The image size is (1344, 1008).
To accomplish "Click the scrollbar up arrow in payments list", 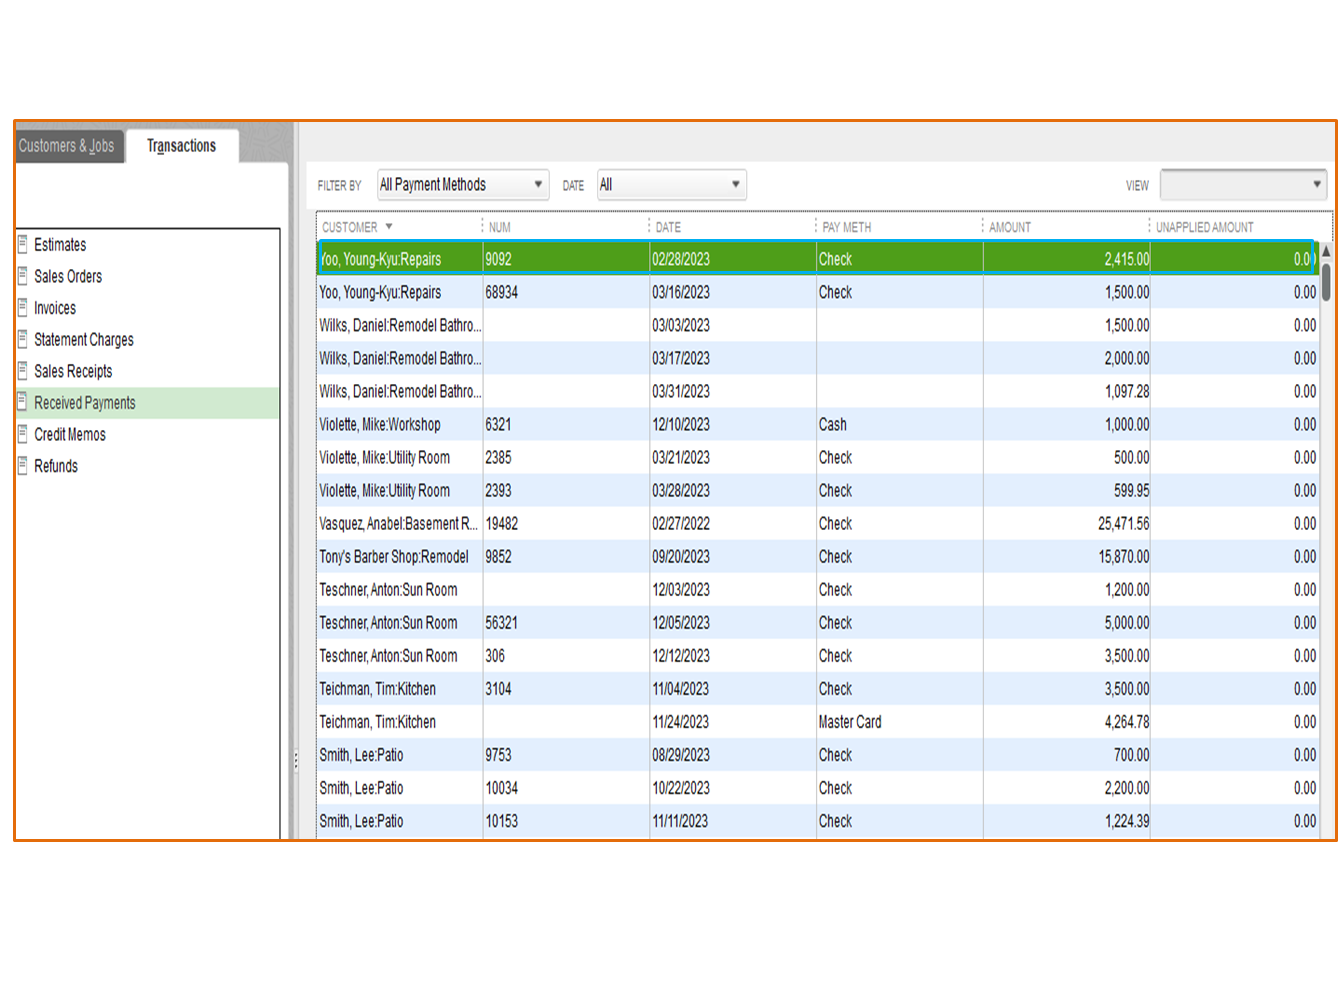I will [x=1326, y=251].
